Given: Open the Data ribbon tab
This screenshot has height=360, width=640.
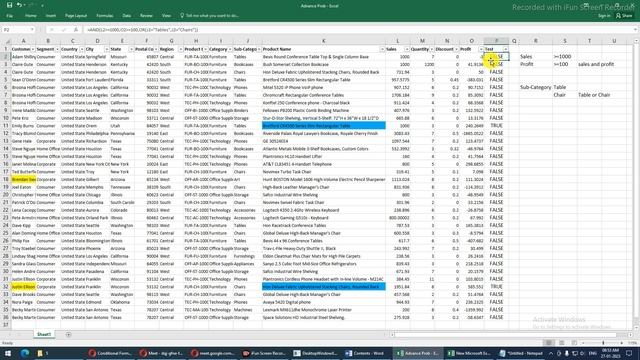Looking at the screenshot, I should point(127,16).
